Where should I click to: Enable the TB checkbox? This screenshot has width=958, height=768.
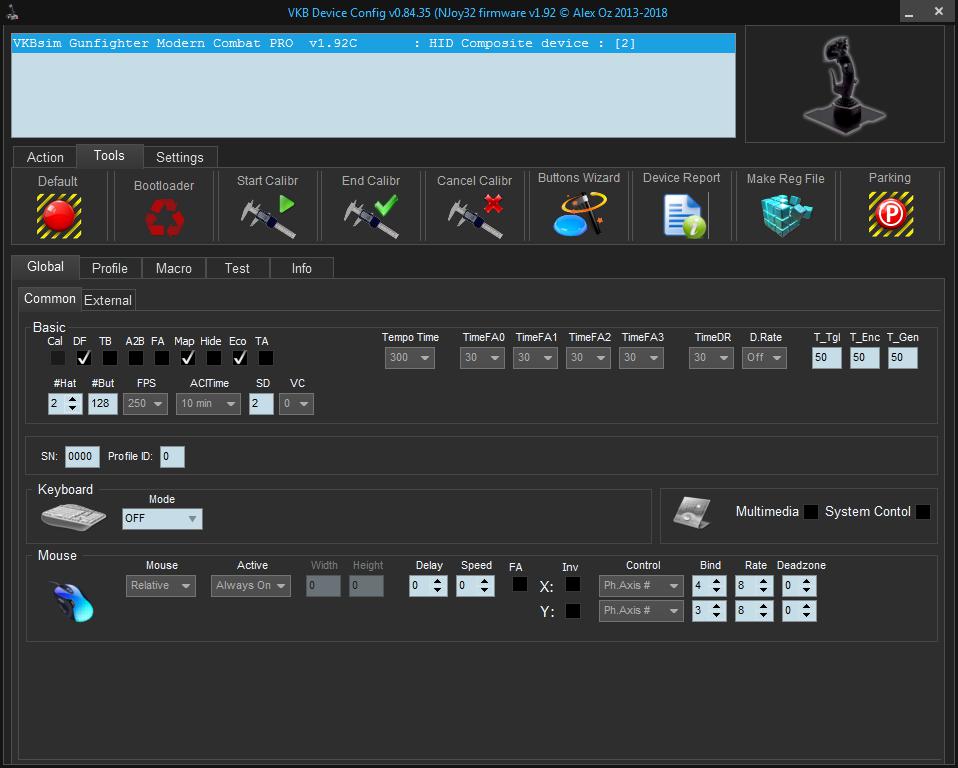[110, 358]
